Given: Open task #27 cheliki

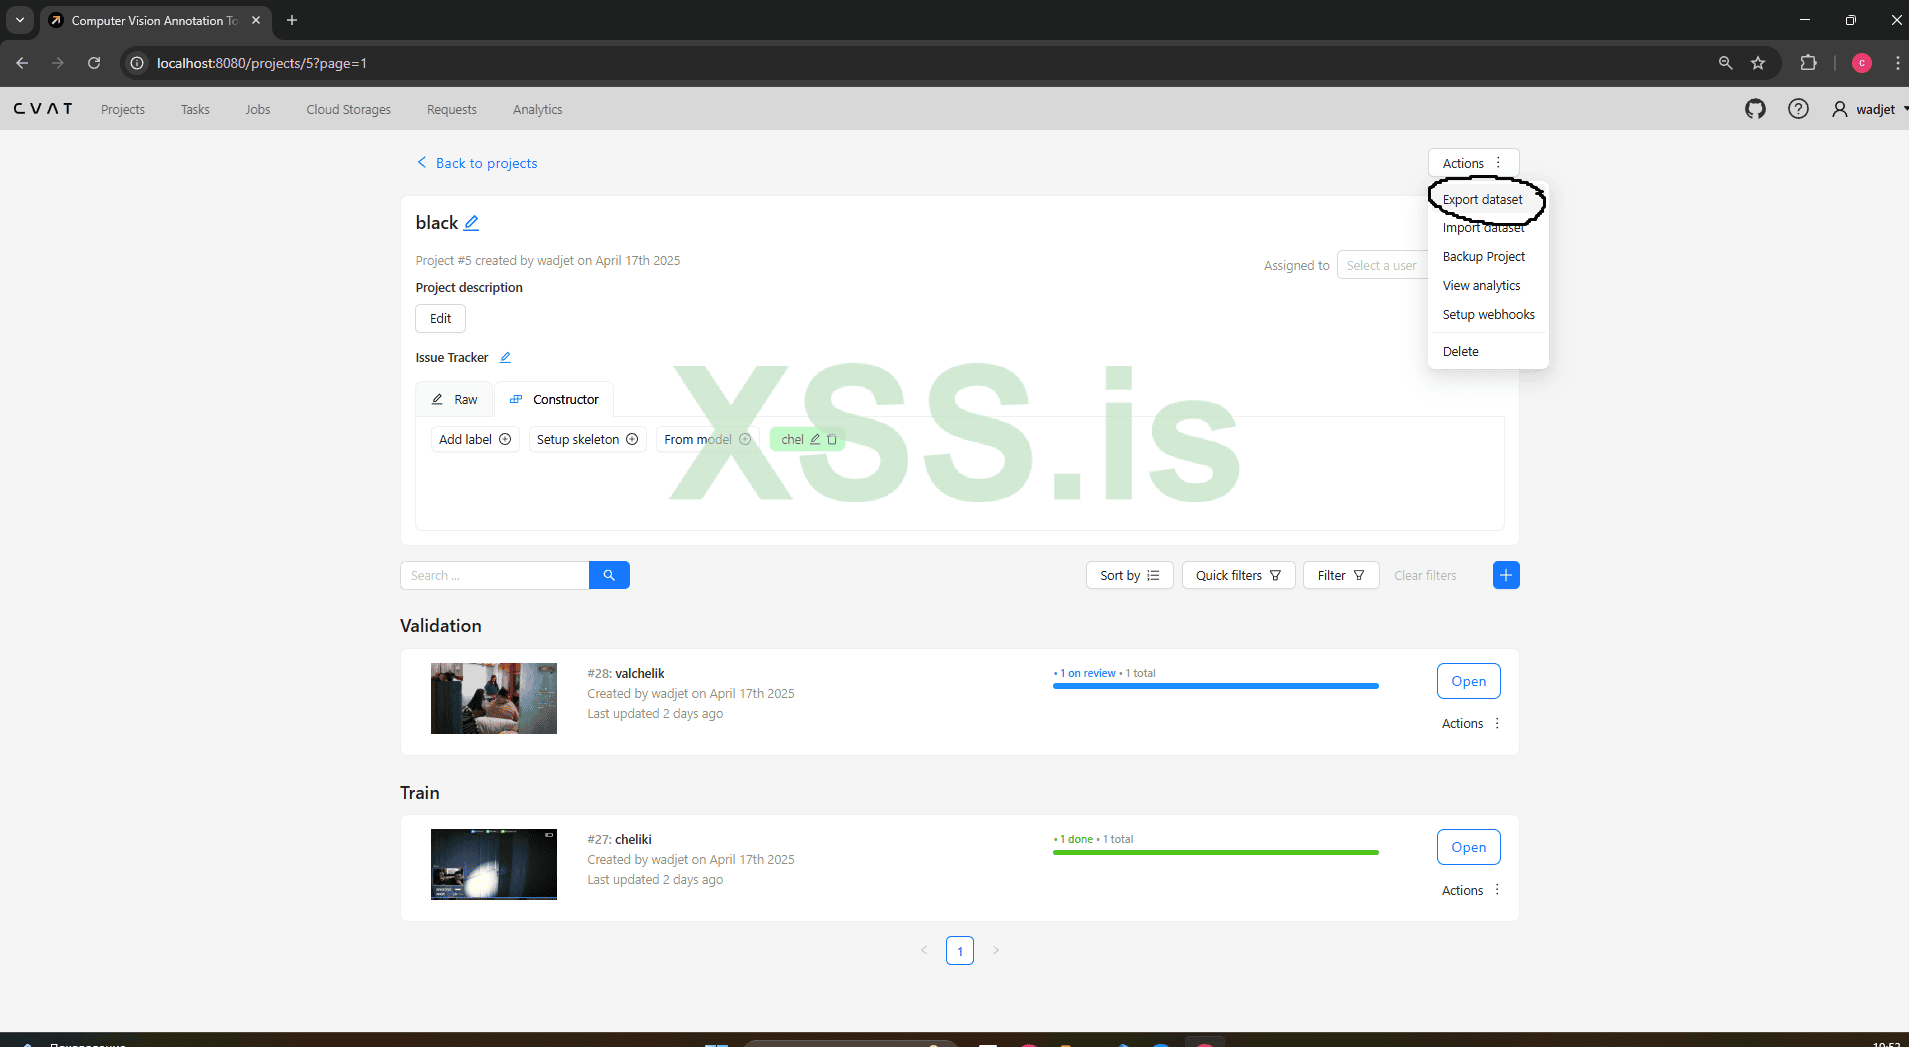Looking at the screenshot, I should point(1469,847).
